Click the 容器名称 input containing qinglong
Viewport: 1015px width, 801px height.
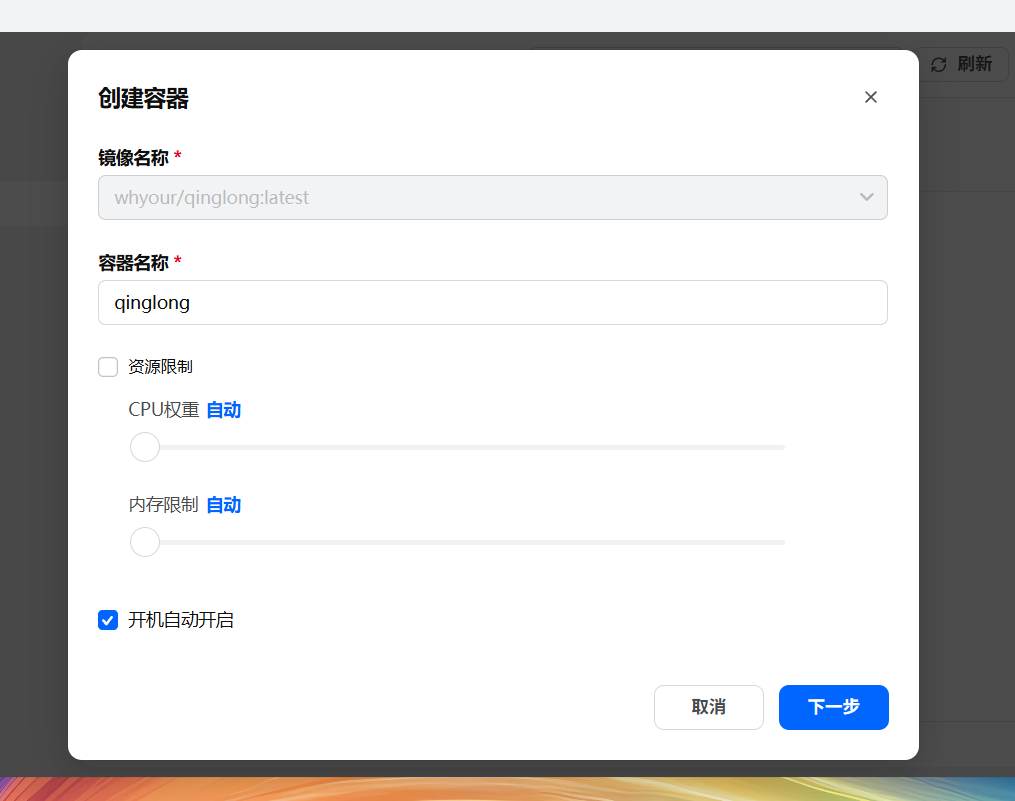coord(492,302)
